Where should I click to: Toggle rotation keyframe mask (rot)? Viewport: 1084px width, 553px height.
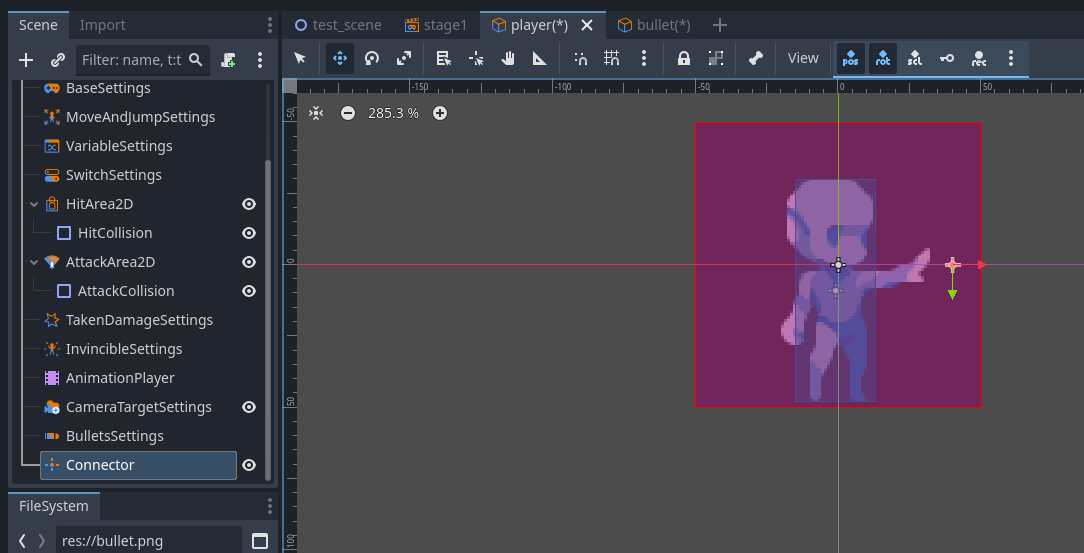(883, 58)
